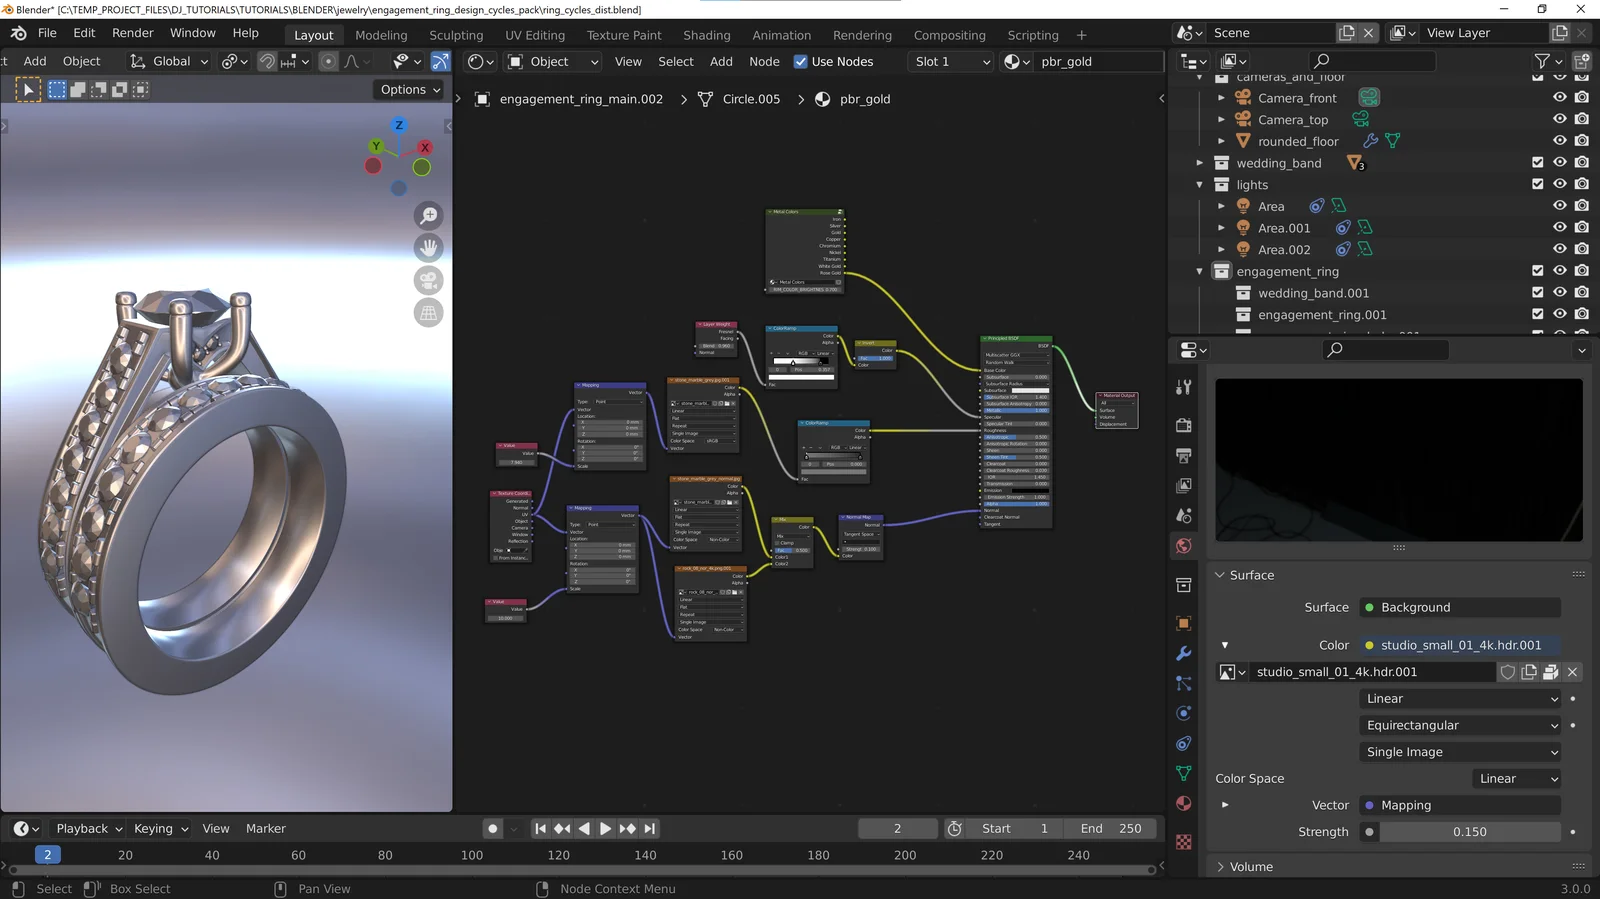The height and width of the screenshot is (899, 1600).
Task: Toggle show gizmo button in viewport header
Action: (440, 62)
